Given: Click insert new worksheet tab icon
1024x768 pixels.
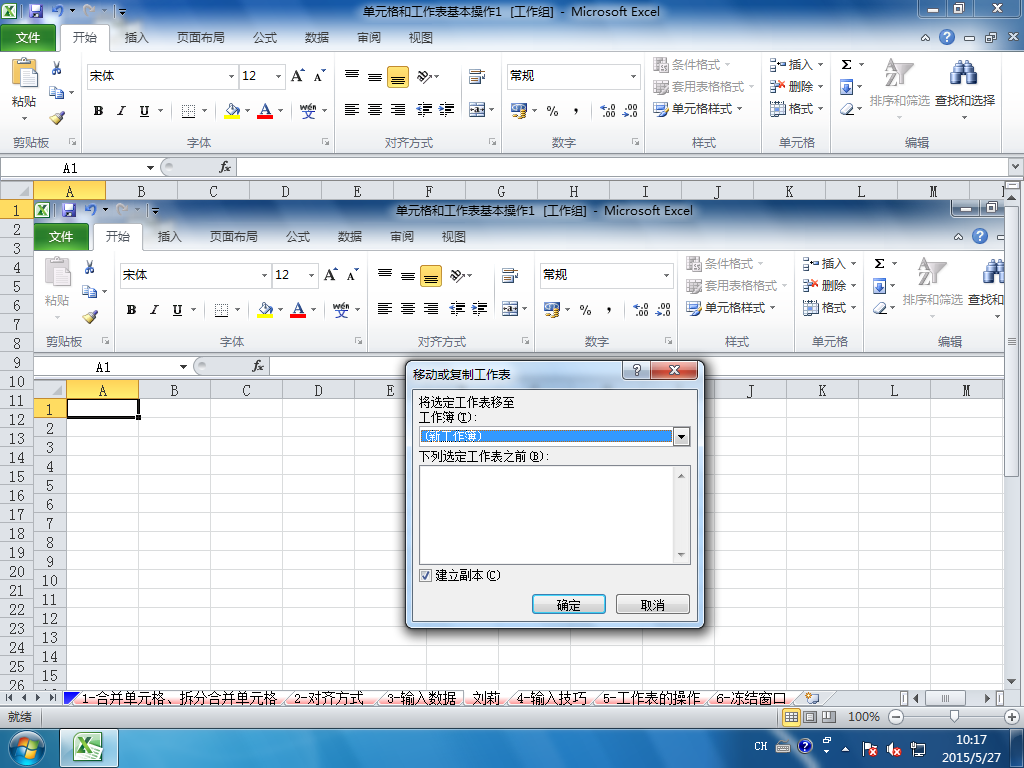Looking at the screenshot, I should point(812,698).
